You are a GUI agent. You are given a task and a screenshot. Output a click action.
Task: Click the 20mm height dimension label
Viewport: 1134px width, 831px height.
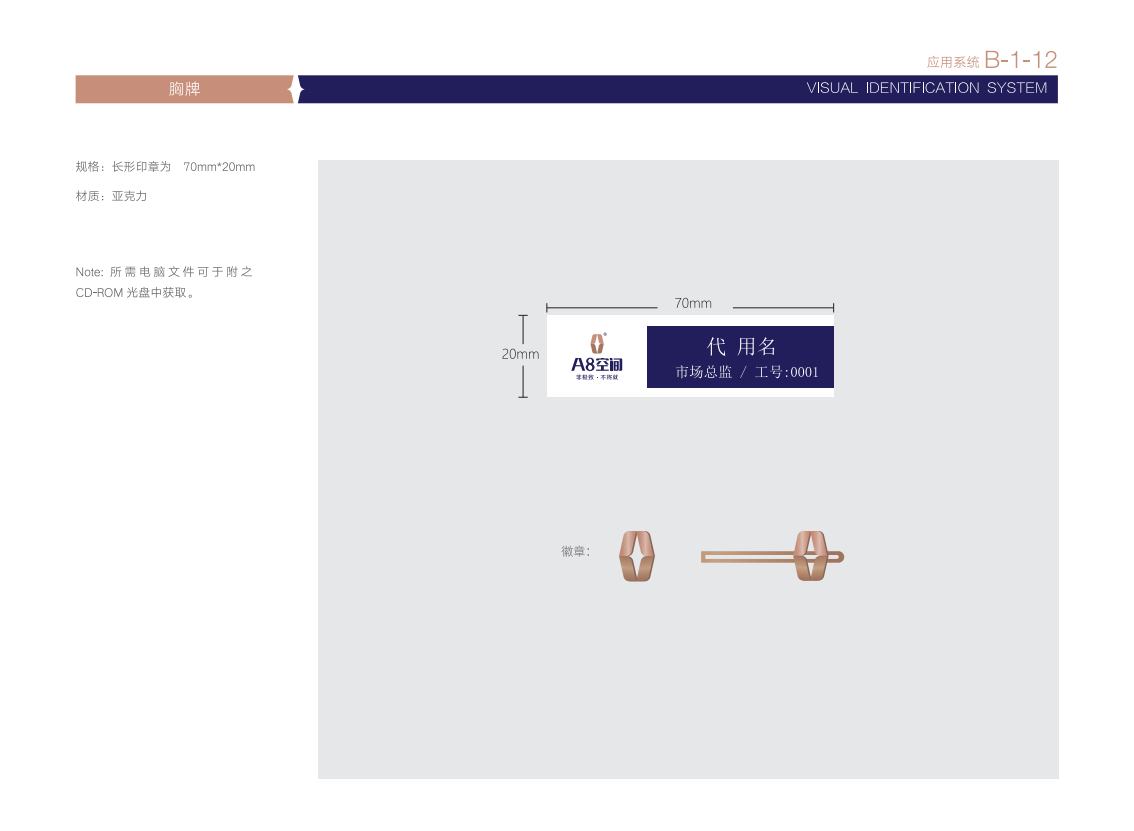click(x=520, y=354)
